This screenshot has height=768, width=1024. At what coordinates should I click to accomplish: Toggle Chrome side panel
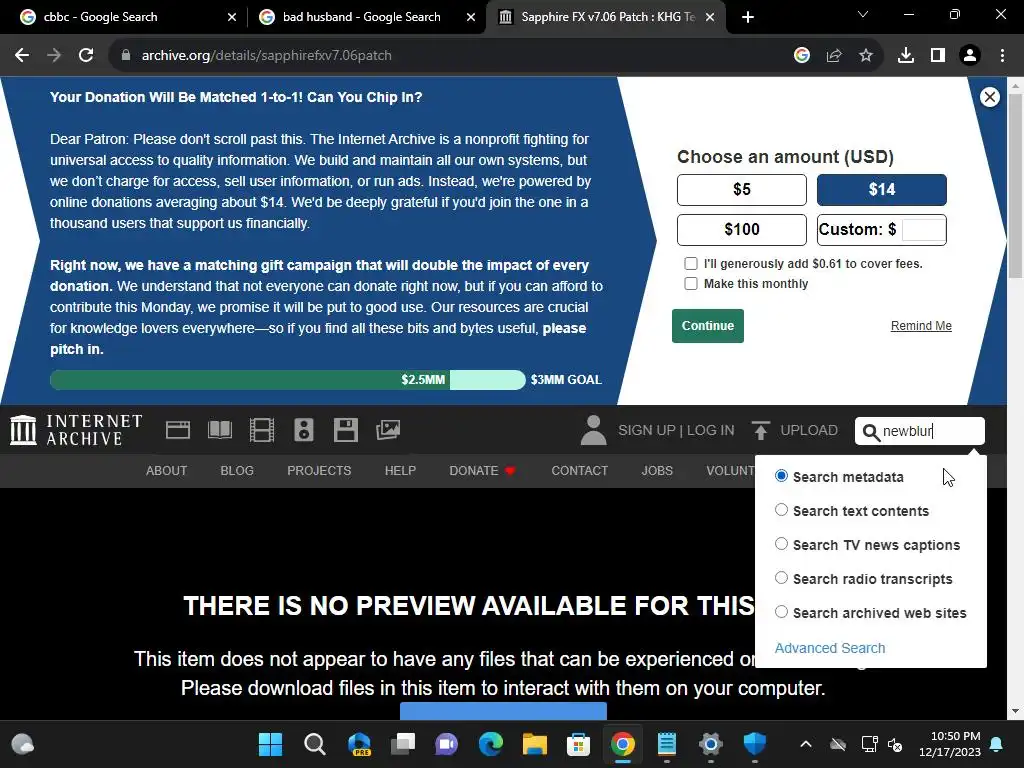[x=938, y=56]
